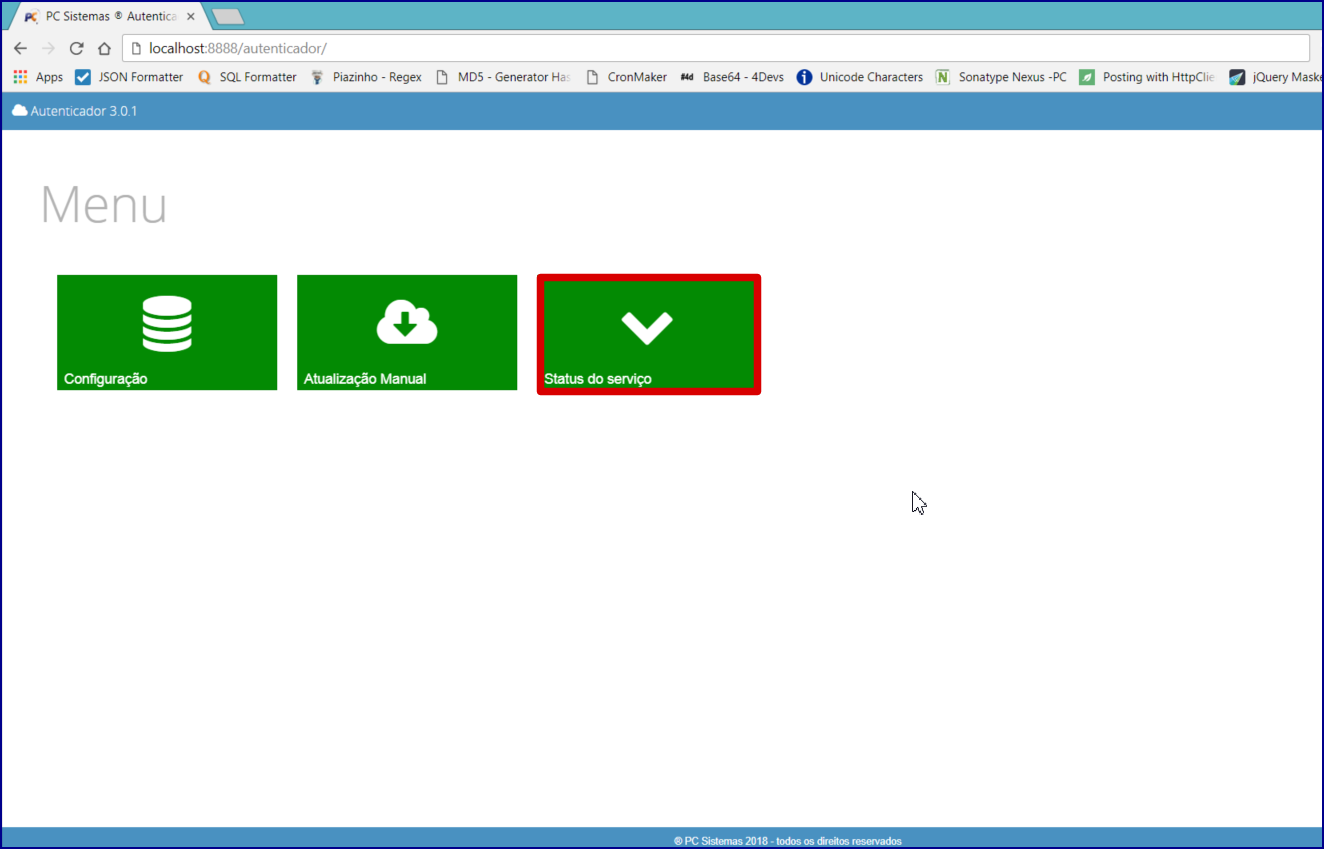Focus the localhost:8888/autenticador address bar
The image size is (1324, 849).
tap(716, 48)
